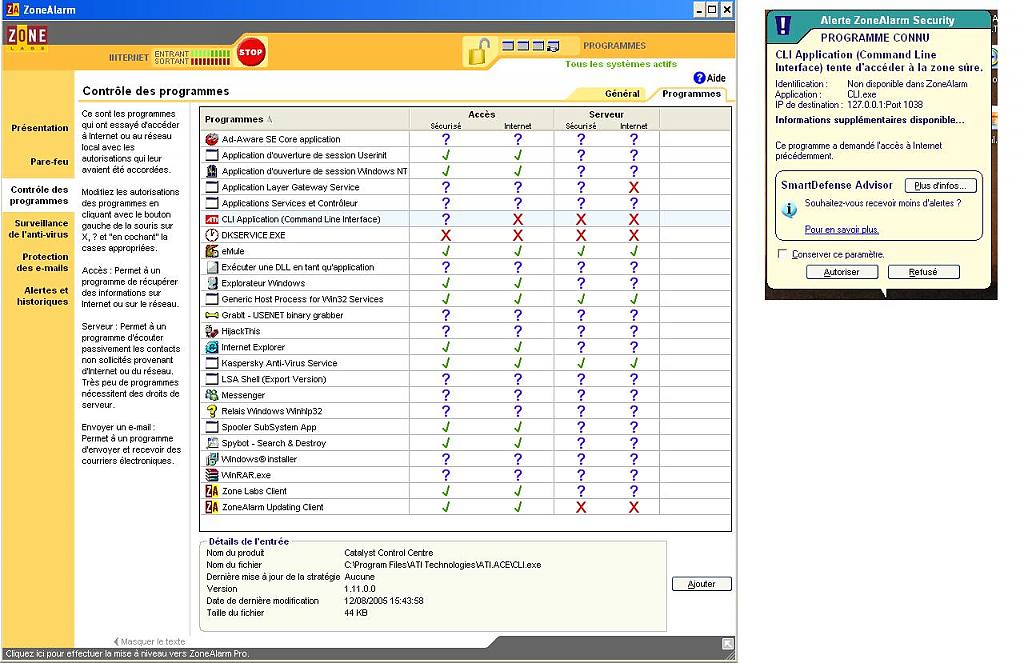Click the eMule program icon
Screen dimensions: 1024x663
pyautogui.click(x=212, y=251)
